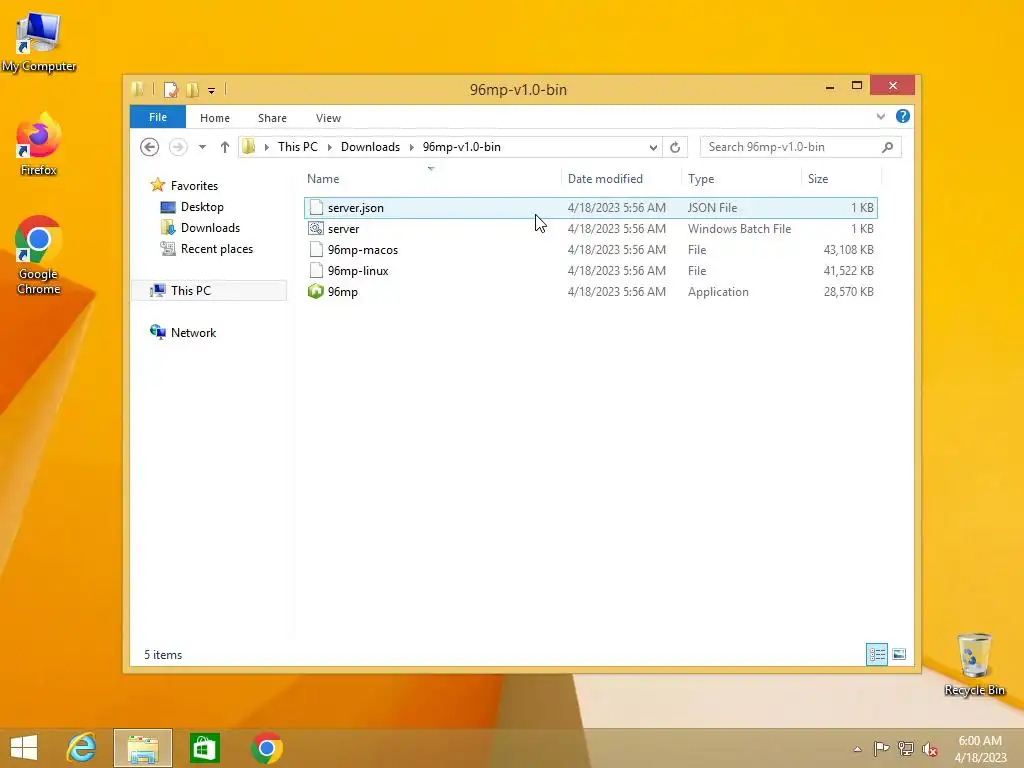This screenshot has height=768, width=1024.
Task: Click 96mp-v1.0-bin in the address path
Action: (462, 147)
